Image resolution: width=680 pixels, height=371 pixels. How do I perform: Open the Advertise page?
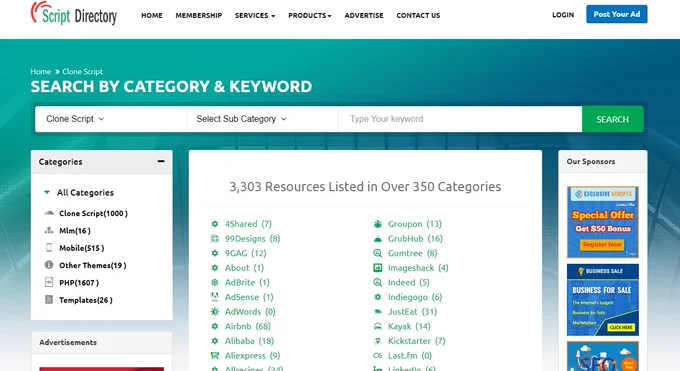coord(364,15)
